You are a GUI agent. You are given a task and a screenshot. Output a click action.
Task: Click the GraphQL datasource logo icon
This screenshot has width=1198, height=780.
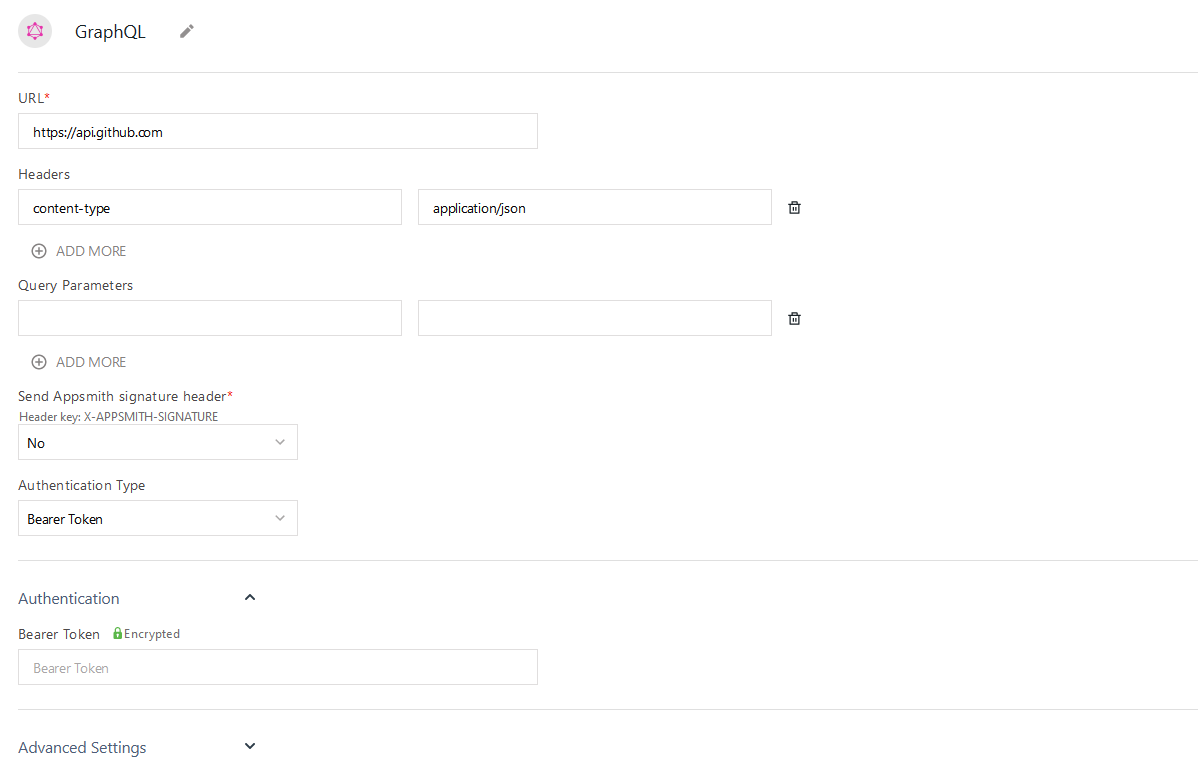[34, 30]
